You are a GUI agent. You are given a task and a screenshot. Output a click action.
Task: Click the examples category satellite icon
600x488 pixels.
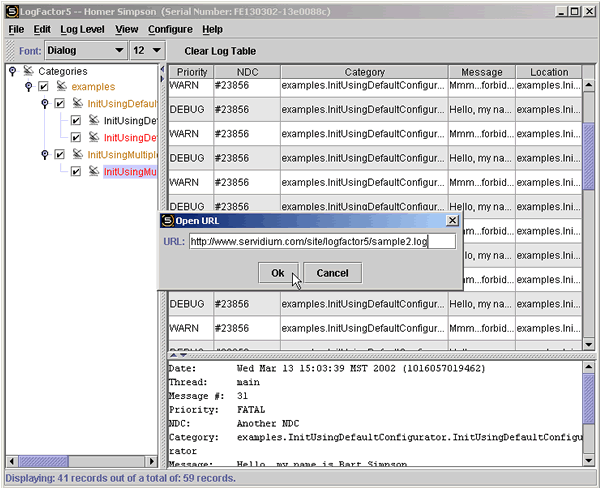click(61, 87)
